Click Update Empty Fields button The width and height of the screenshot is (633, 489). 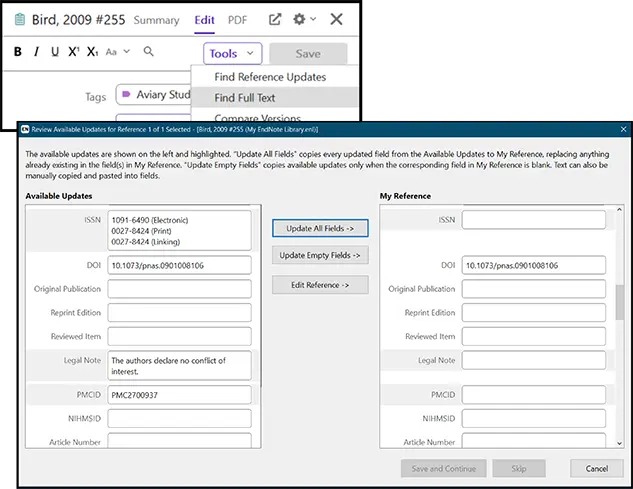[320, 256]
